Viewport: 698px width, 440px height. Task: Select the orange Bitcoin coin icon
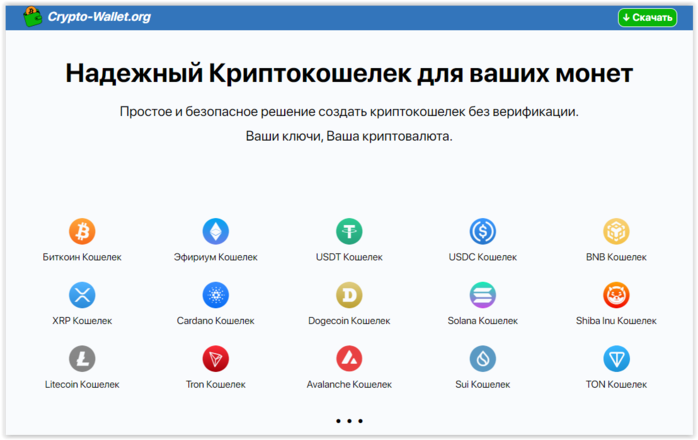coord(82,232)
